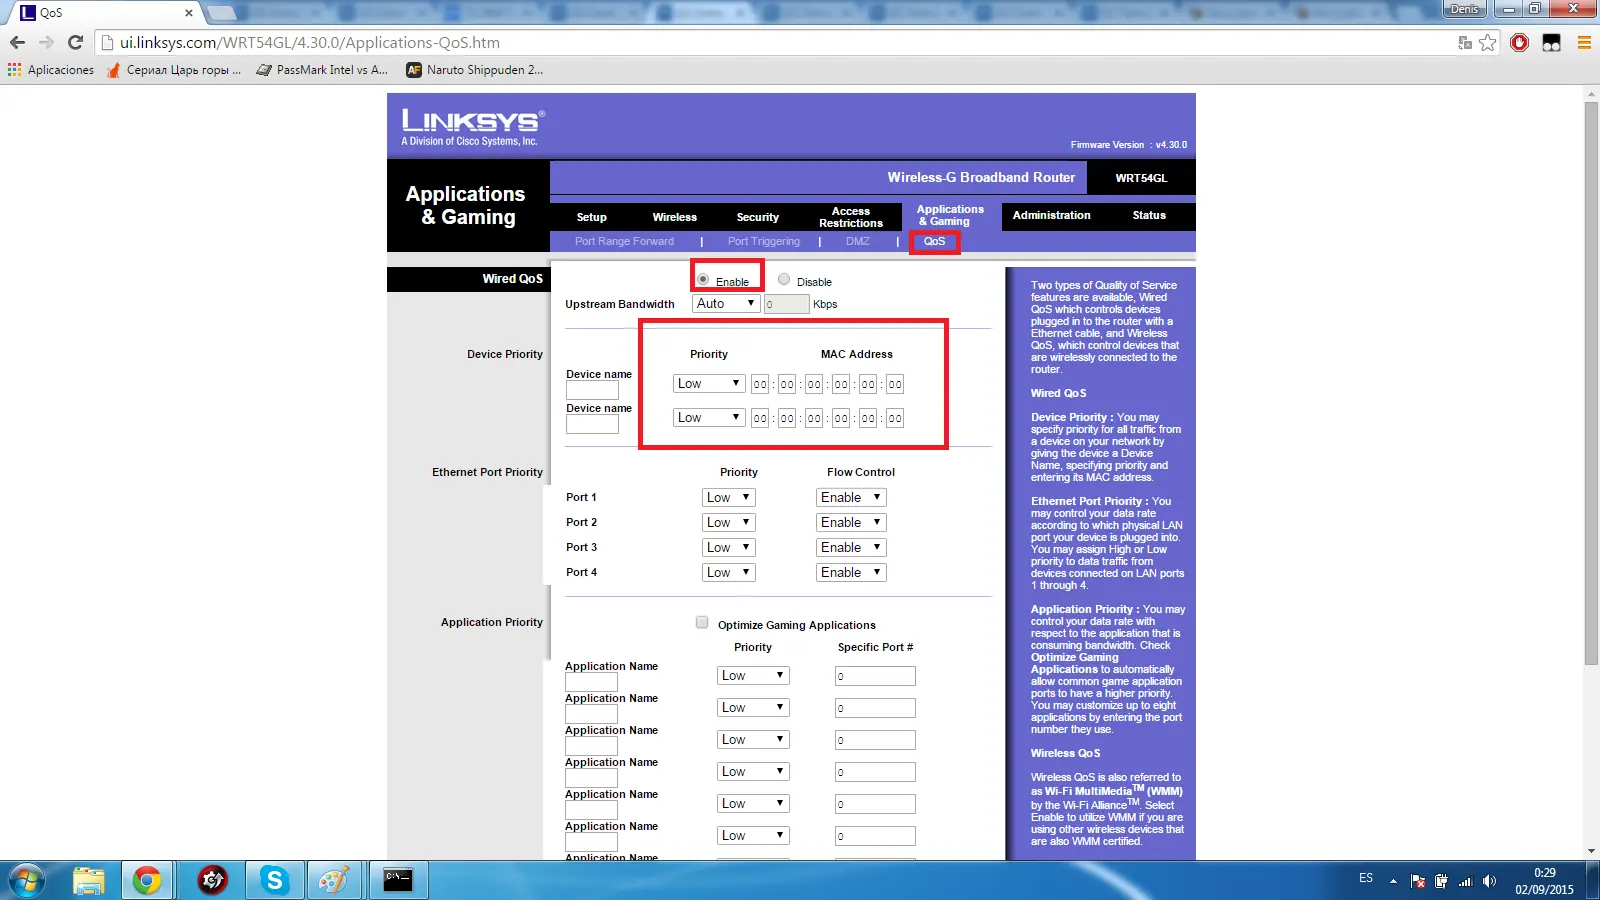
Task: Click the first Device name input field
Action: tap(592, 390)
